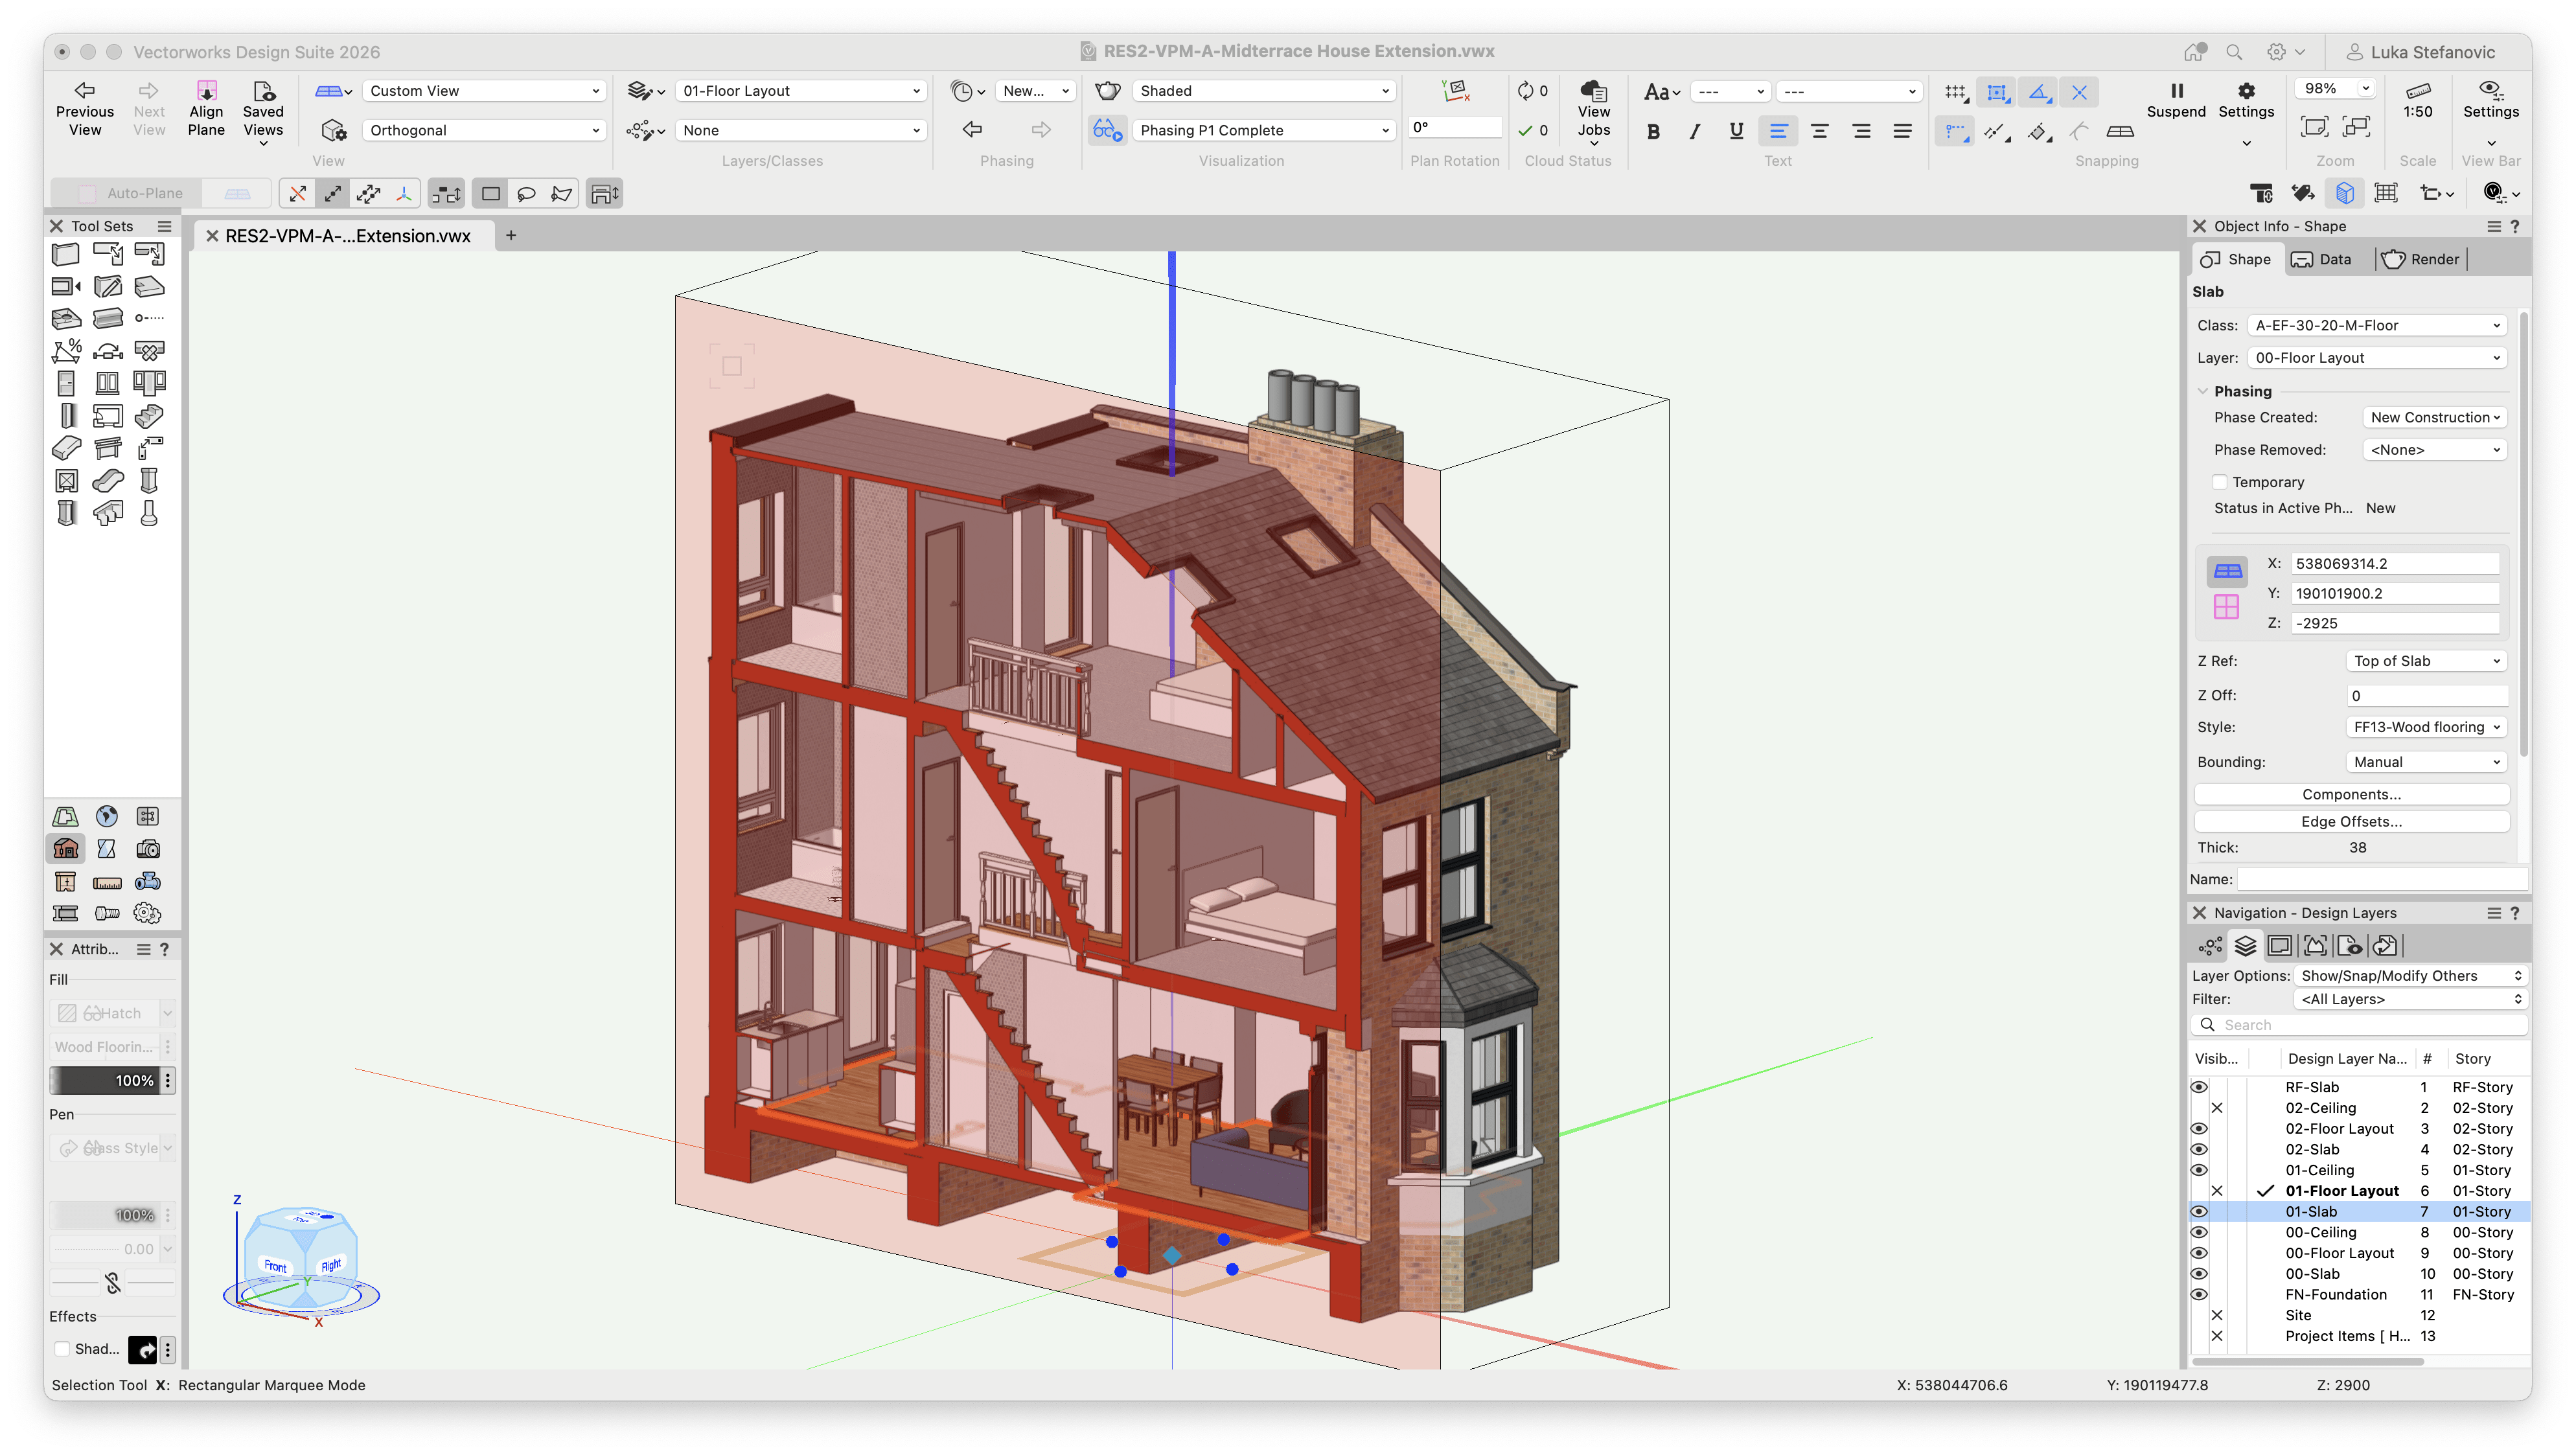Click the Fill opacity 100% slider
This screenshot has height=1455, width=2576.
click(x=105, y=1080)
